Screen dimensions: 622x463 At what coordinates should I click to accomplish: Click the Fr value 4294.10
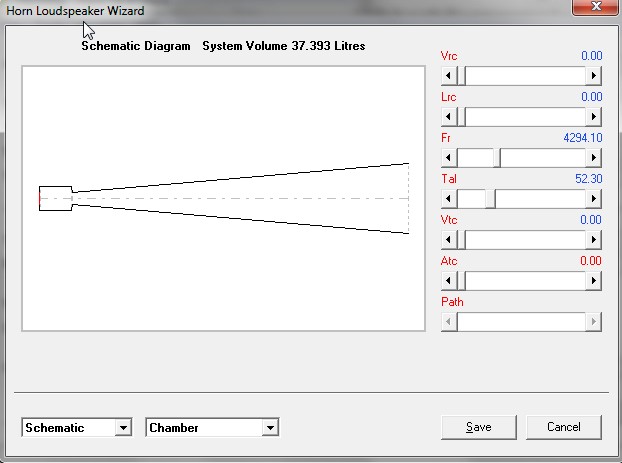pos(583,138)
